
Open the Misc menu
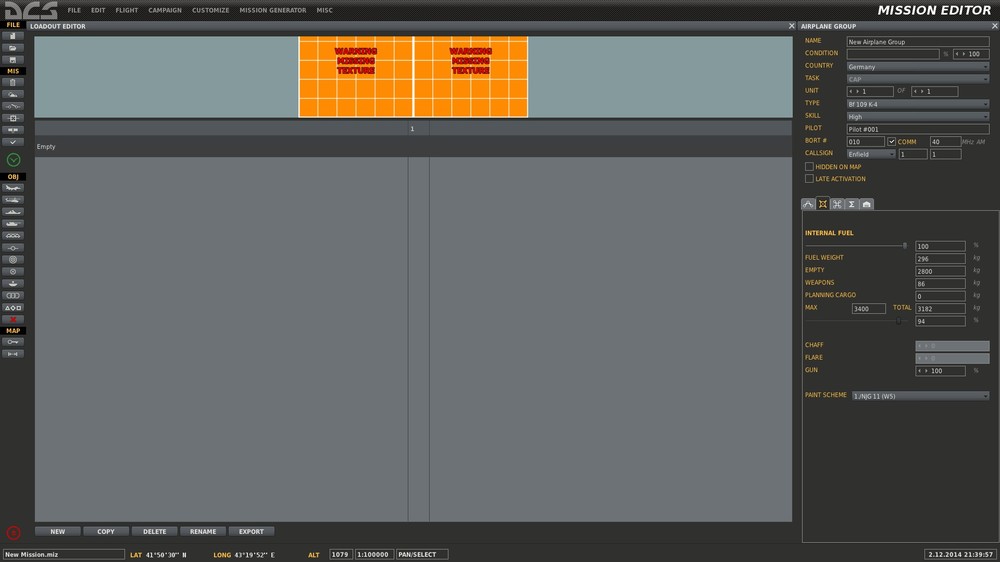[324, 10]
